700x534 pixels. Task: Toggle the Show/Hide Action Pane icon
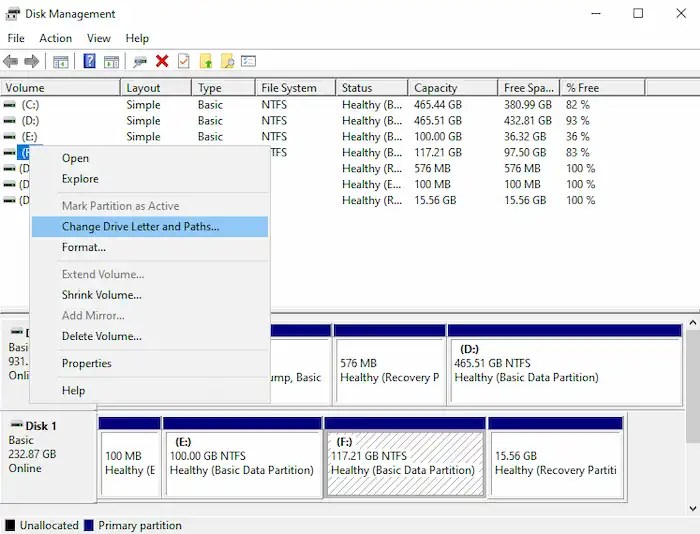[111, 62]
